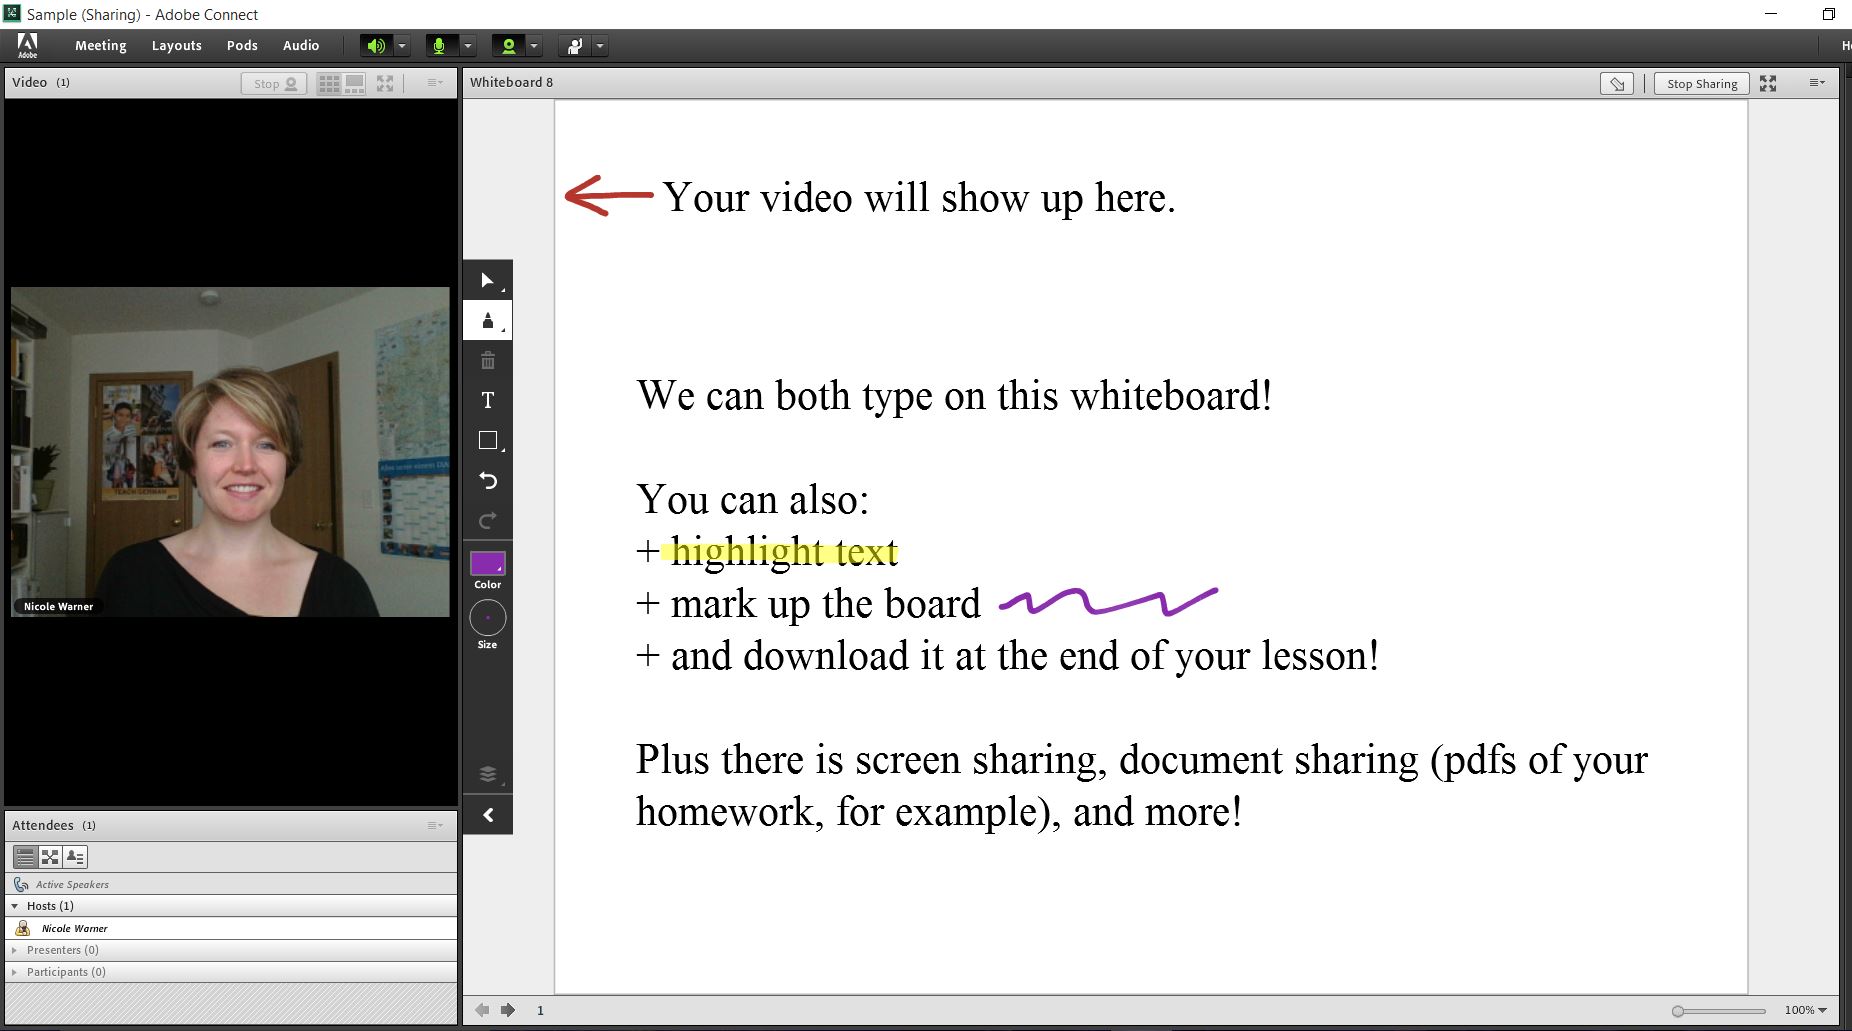Collapse the whiteboard tools panel
This screenshot has width=1852, height=1031.
[x=487, y=815]
